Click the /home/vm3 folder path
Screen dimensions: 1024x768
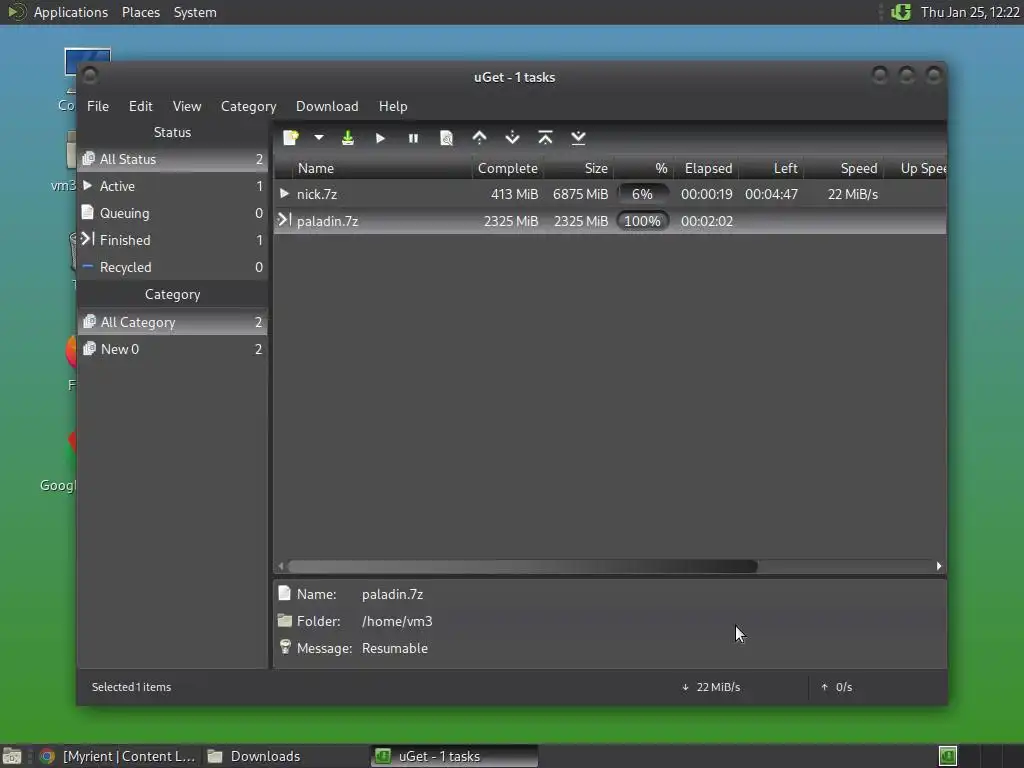click(x=397, y=621)
